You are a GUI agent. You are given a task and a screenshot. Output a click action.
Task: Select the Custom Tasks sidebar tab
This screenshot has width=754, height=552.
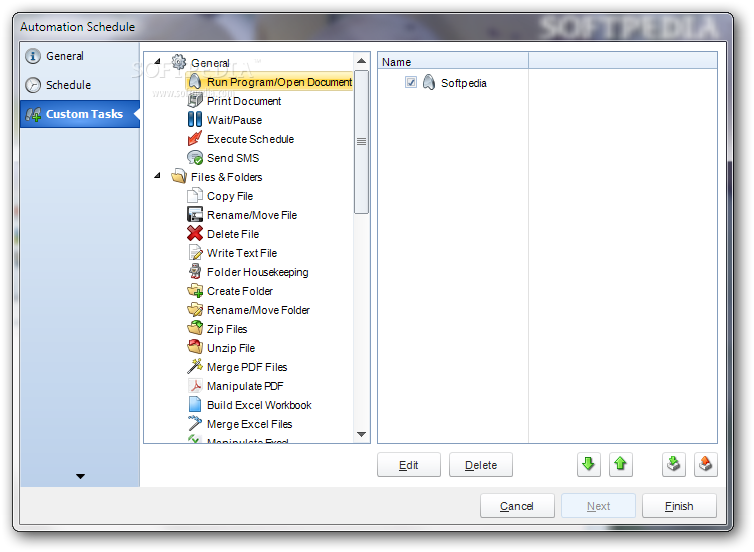(80, 114)
